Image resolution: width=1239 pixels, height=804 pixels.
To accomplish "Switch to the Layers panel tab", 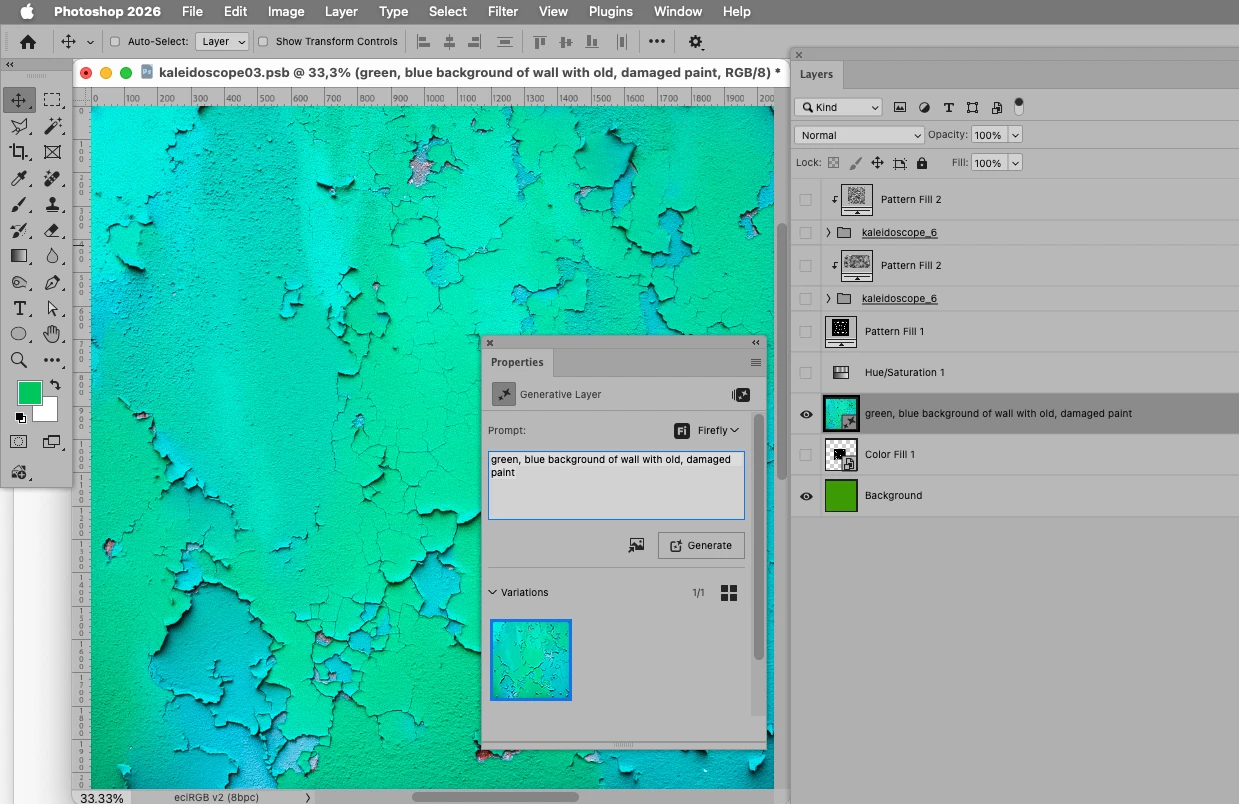I will pos(816,75).
